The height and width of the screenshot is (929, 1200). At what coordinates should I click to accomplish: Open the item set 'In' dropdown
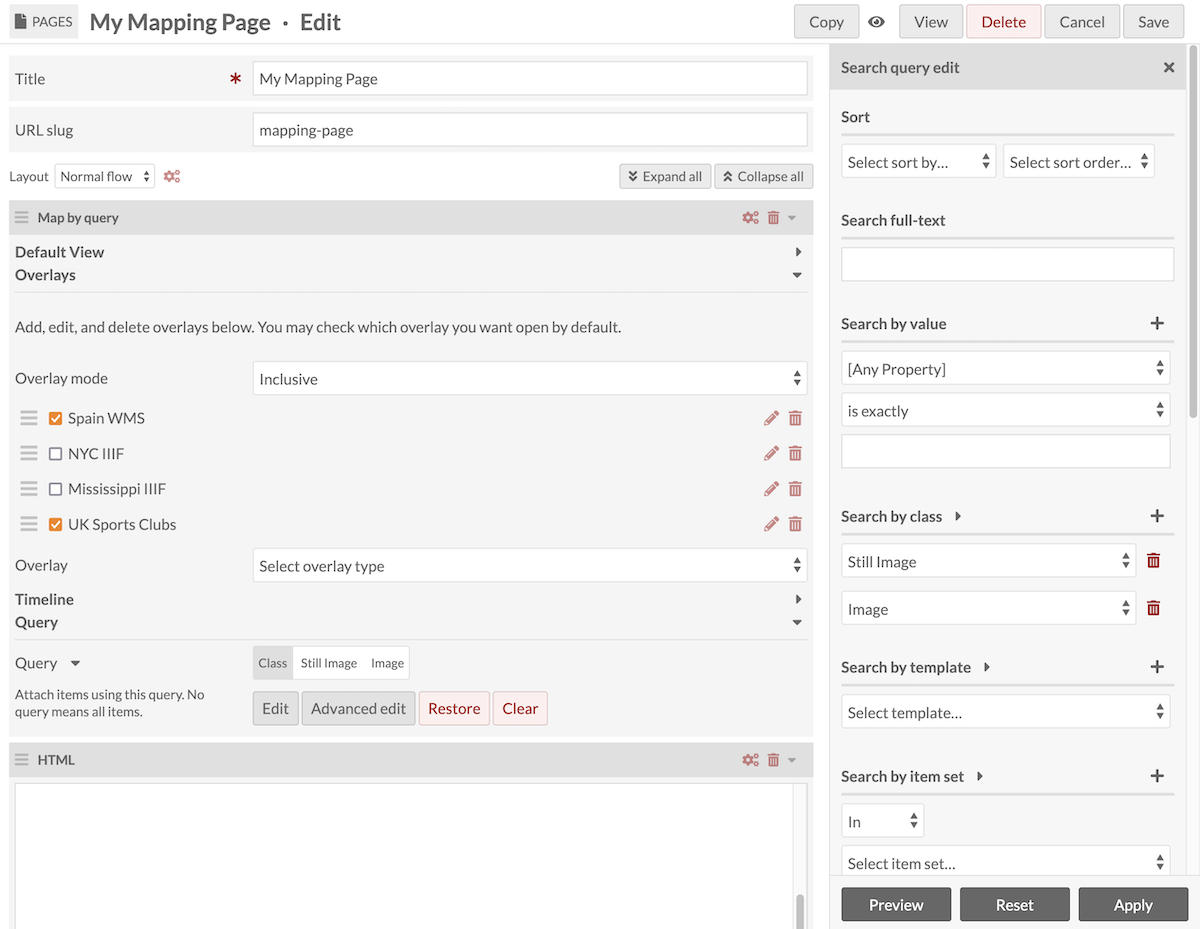[x=883, y=821]
